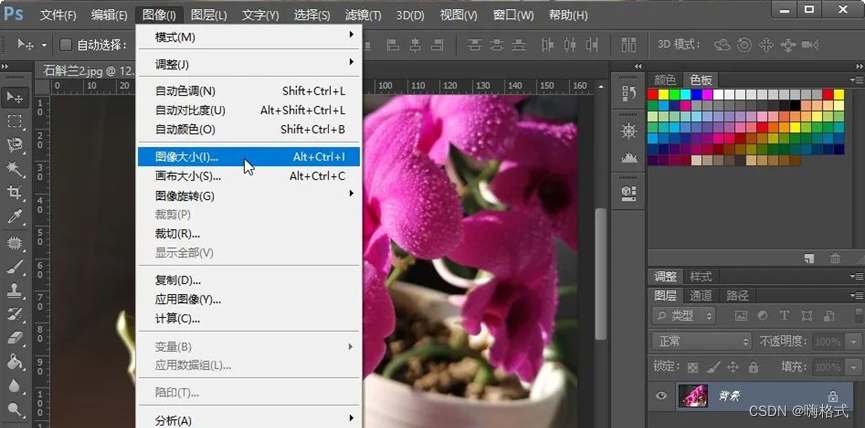Viewport: 865px width, 428px height.
Task: Click the align horizontal centers icon
Action: (x=415, y=45)
